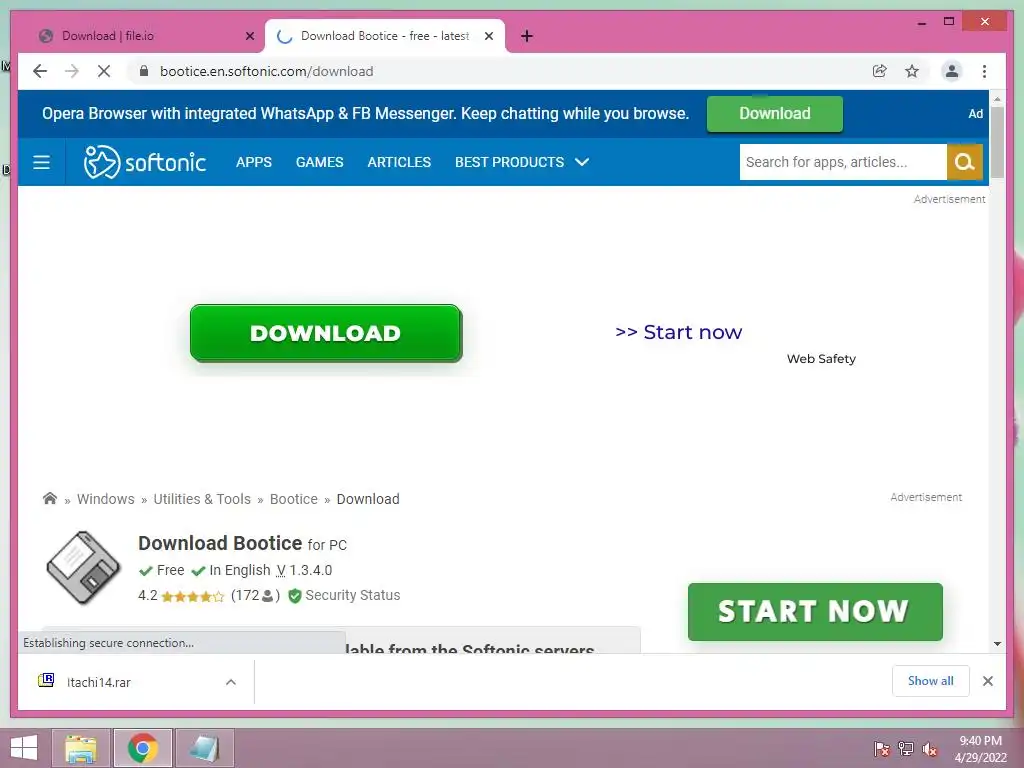Close the downloads bar
This screenshot has height=768, width=1024.
987,681
